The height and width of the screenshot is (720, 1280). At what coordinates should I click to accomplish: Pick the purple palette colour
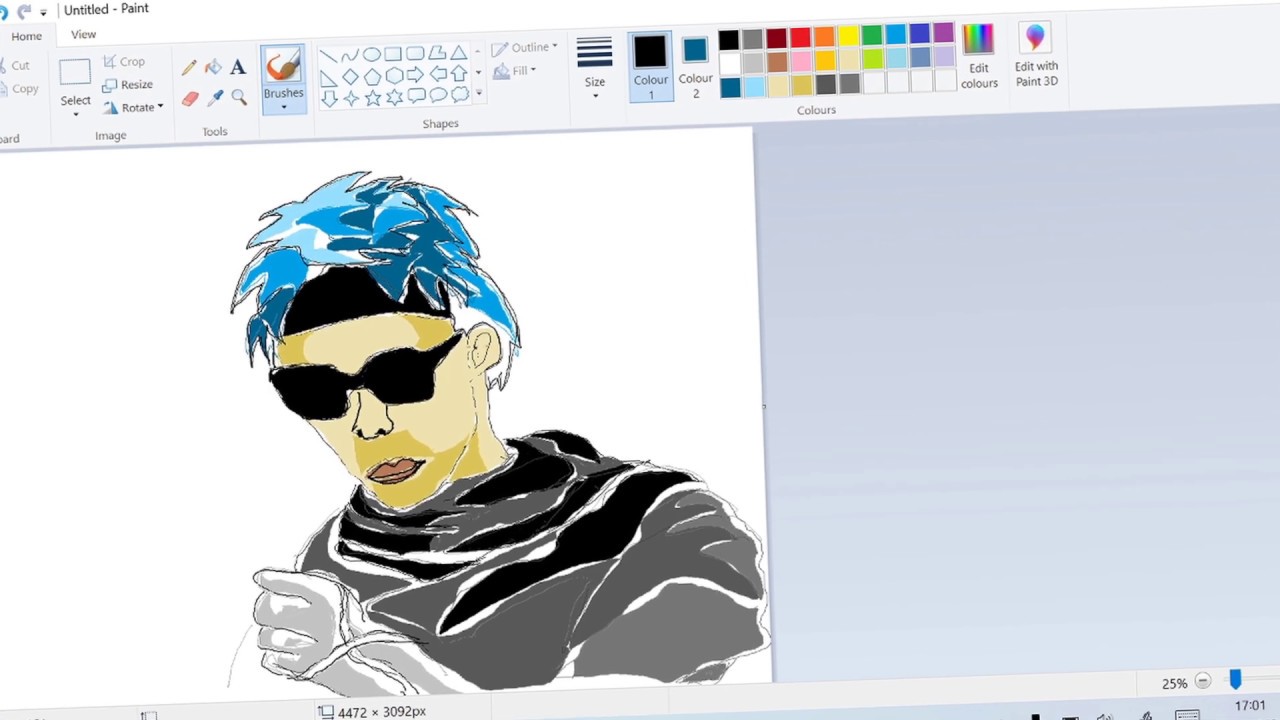coord(944,33)
